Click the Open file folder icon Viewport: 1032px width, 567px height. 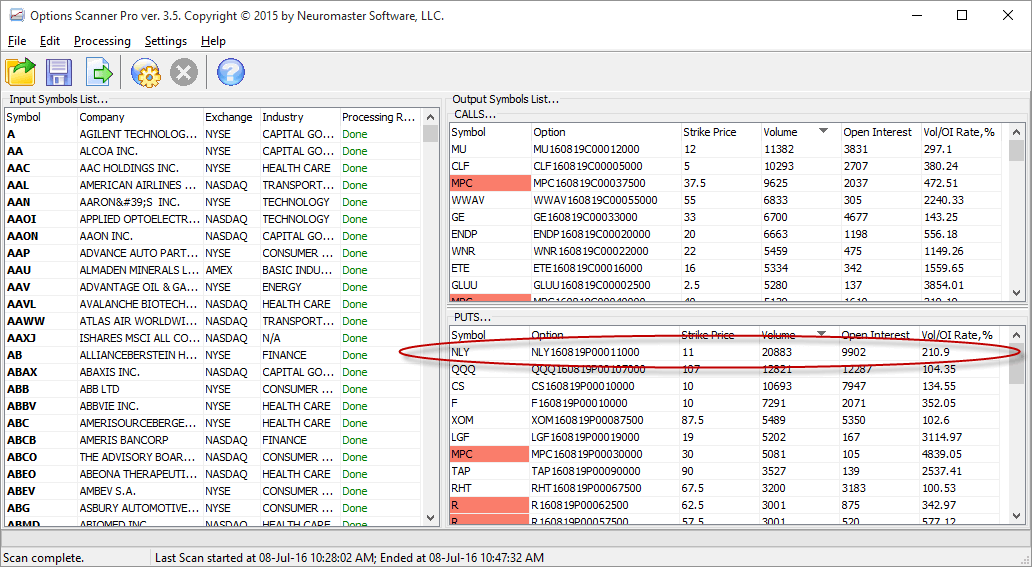coord(20,72)
